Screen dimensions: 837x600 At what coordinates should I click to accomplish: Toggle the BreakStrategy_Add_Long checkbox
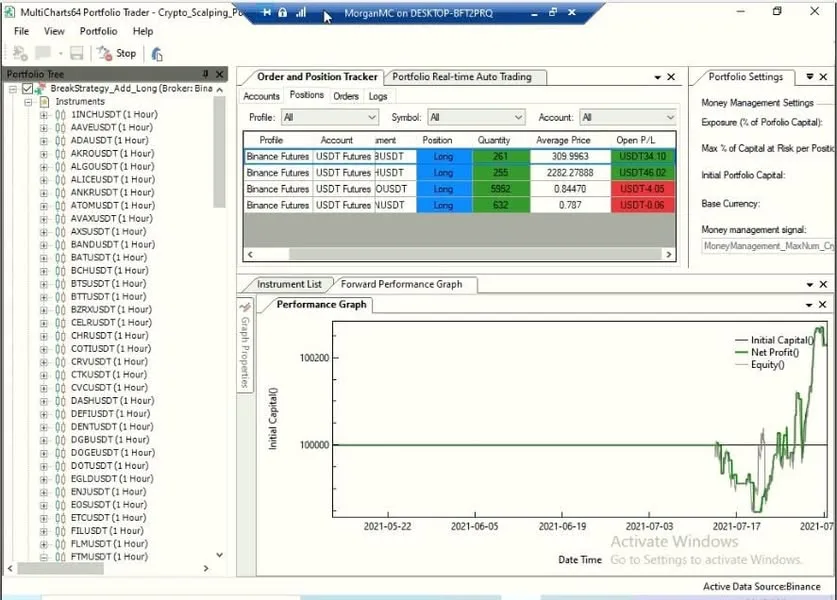tap(27, 89)
